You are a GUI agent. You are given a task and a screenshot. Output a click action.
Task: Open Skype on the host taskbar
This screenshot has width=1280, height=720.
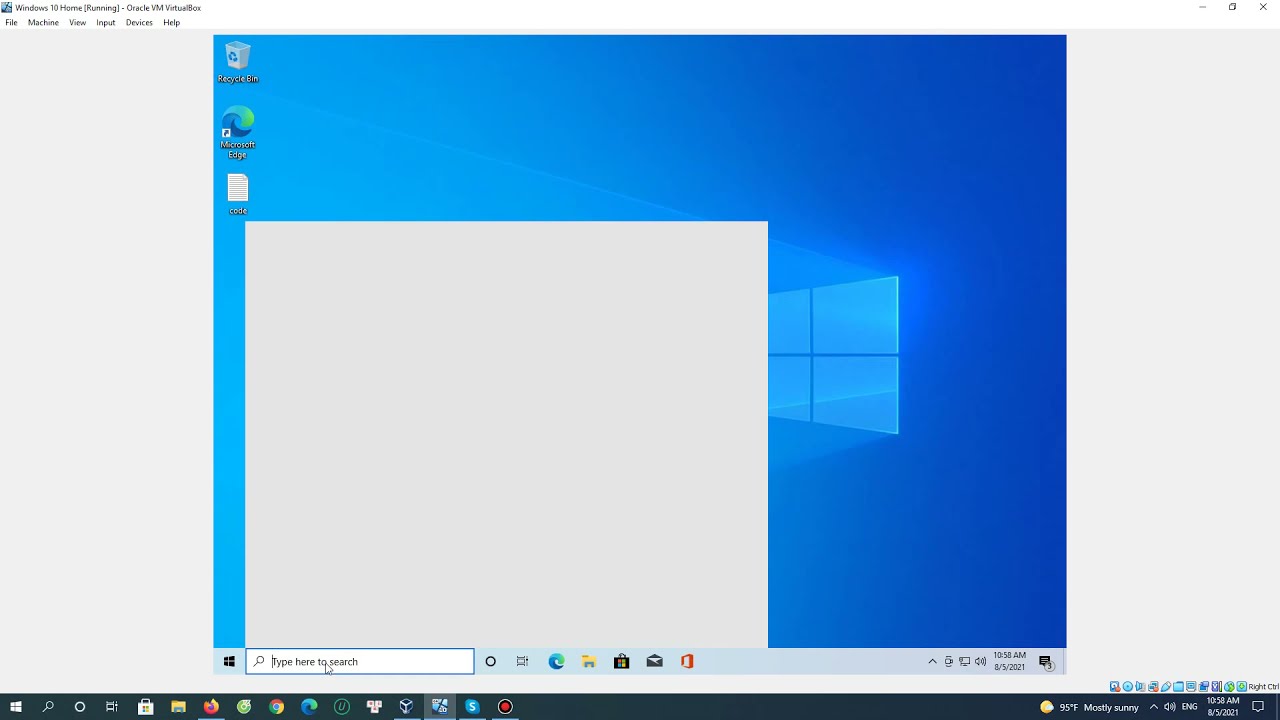[472, 706]
